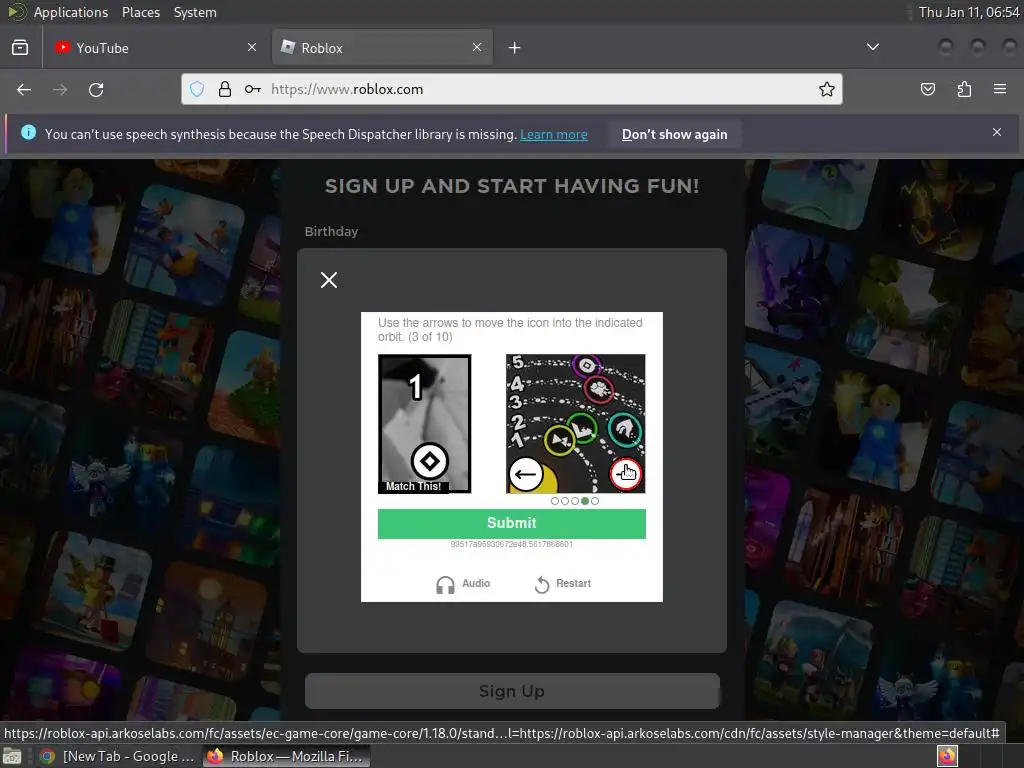The height and width of the screenshot is (768, 1024).
Task: Select the third puzzle progress dot
Action: coord(575,501)
